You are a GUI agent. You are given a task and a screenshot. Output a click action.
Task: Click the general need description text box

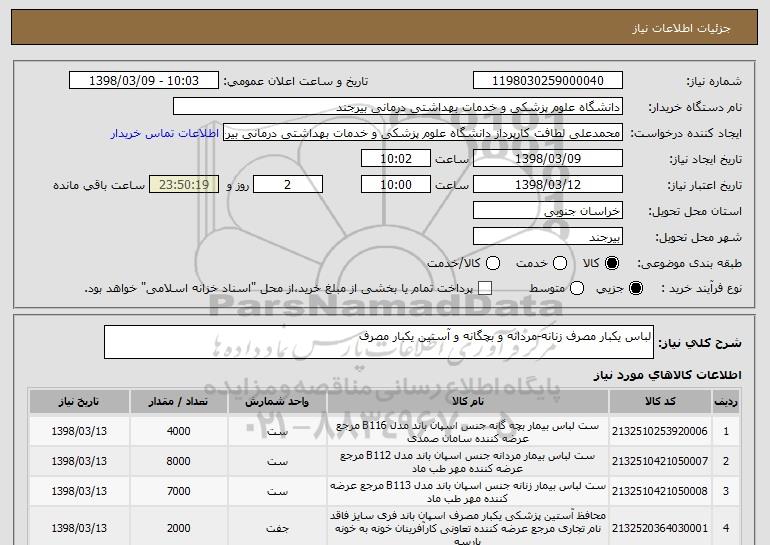379,342
